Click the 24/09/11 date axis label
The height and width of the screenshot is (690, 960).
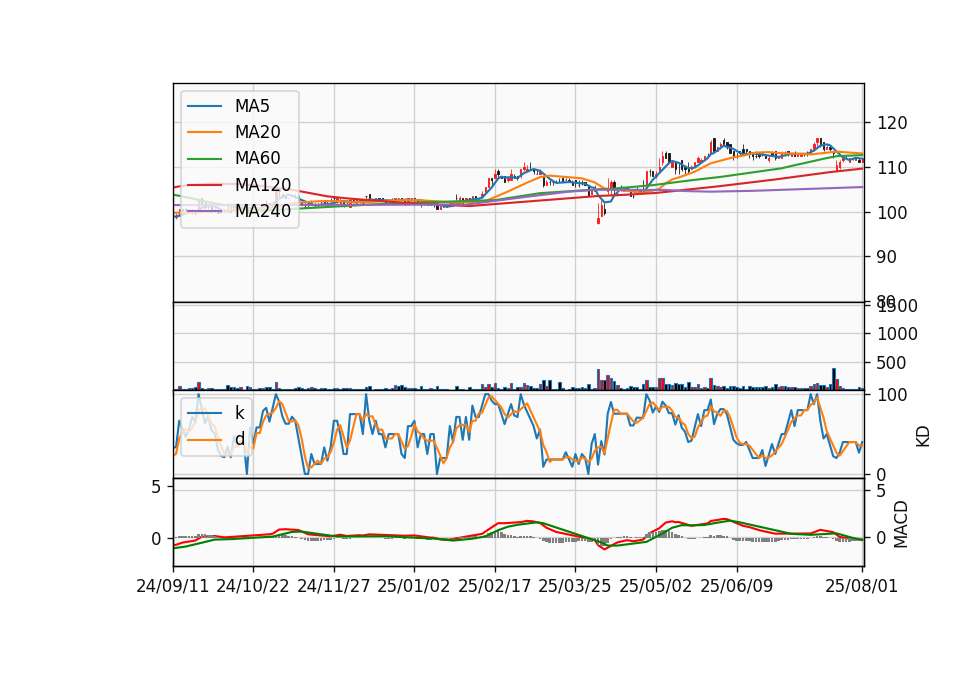(x=173, y=586)
